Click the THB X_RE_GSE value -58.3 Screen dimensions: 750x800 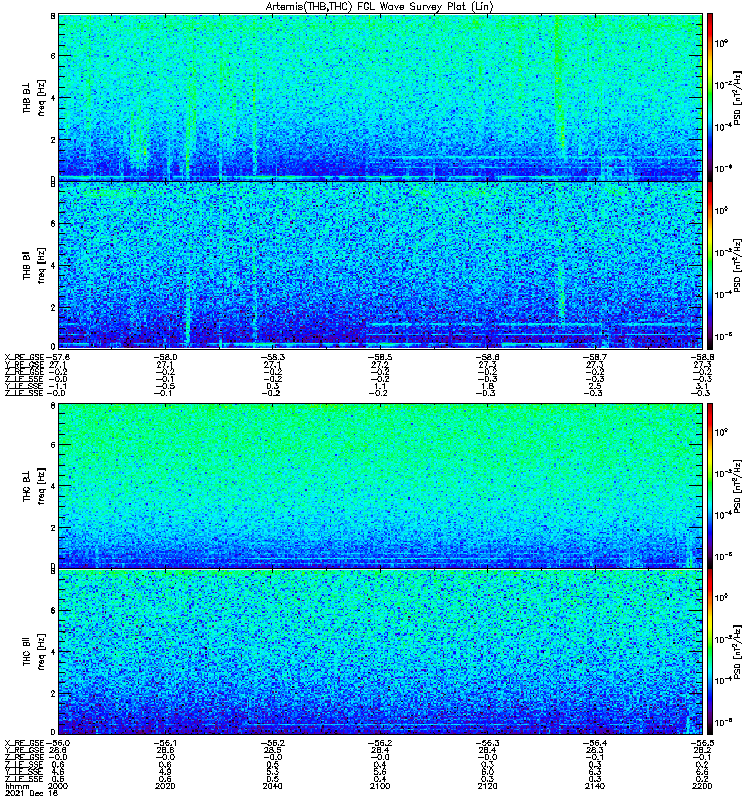[x=272, y=357]
